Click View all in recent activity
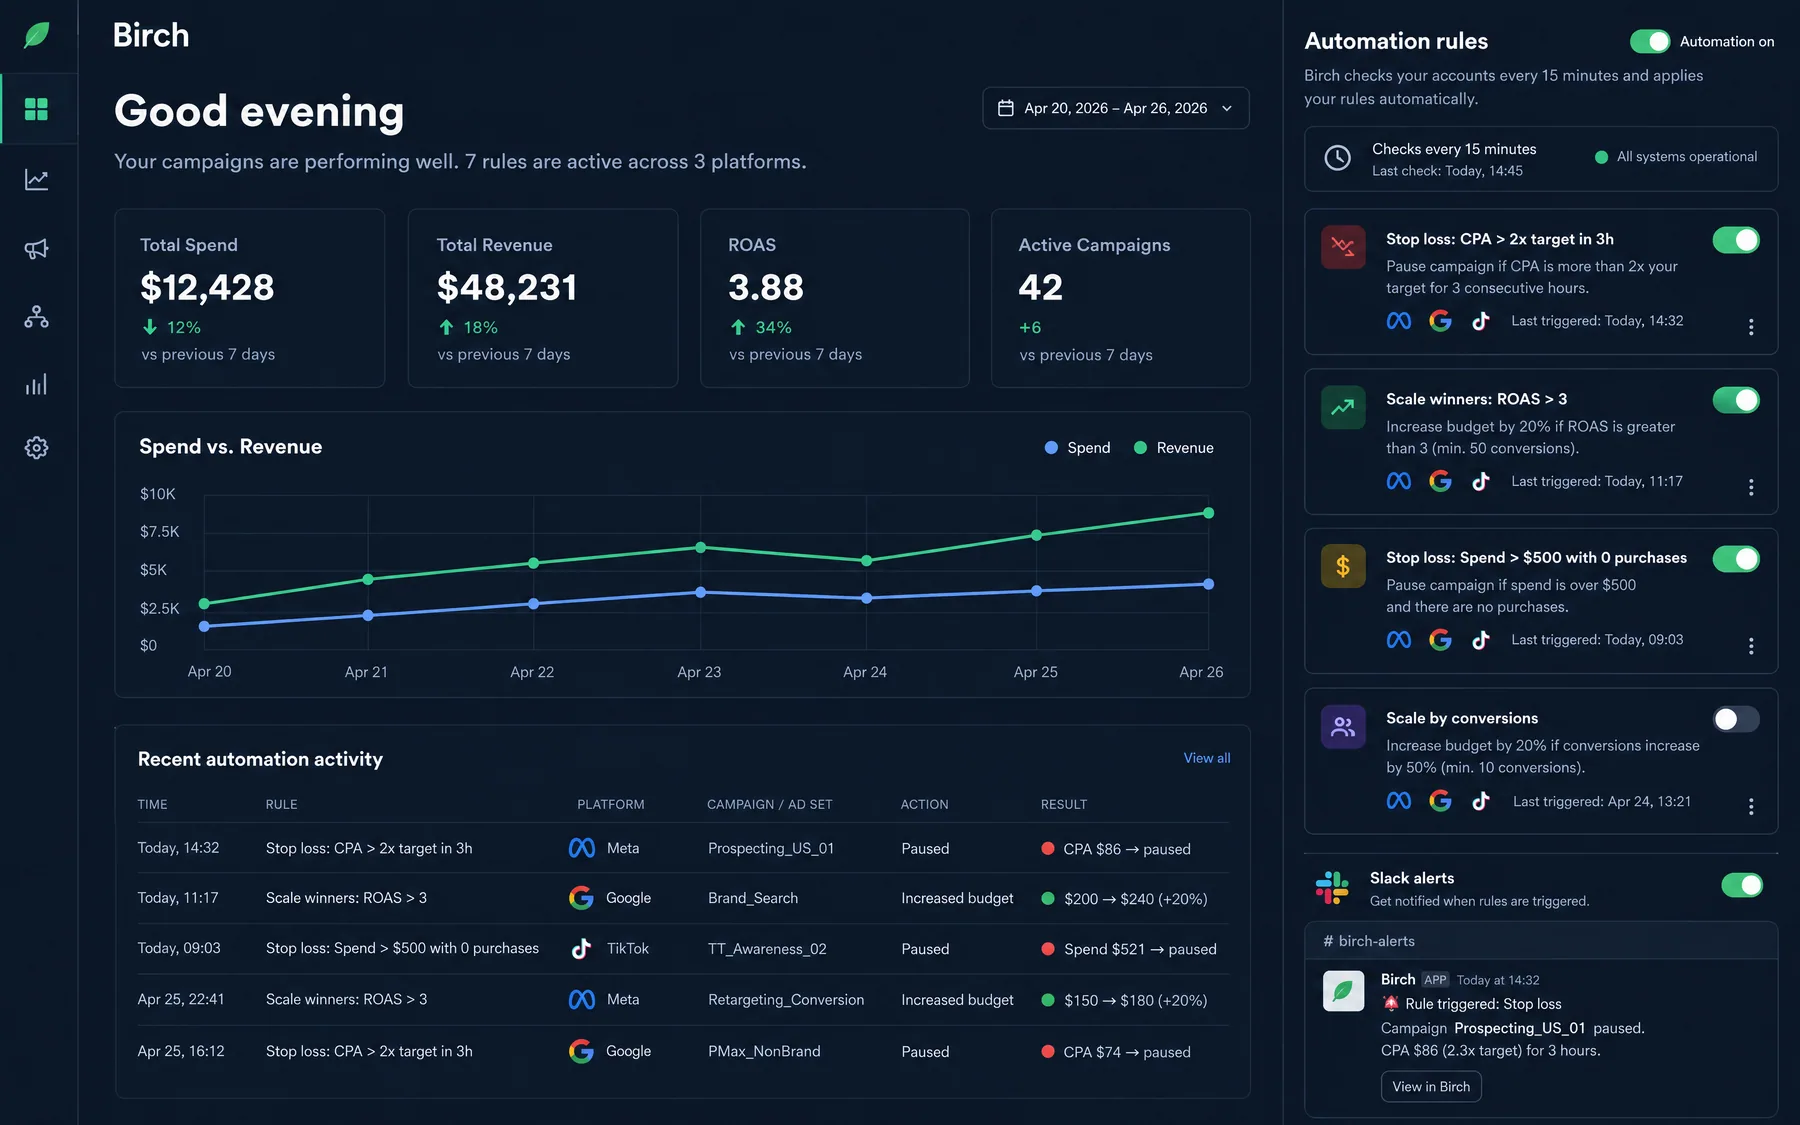The image size is (1800, 1125). (x=1207, y=758)
